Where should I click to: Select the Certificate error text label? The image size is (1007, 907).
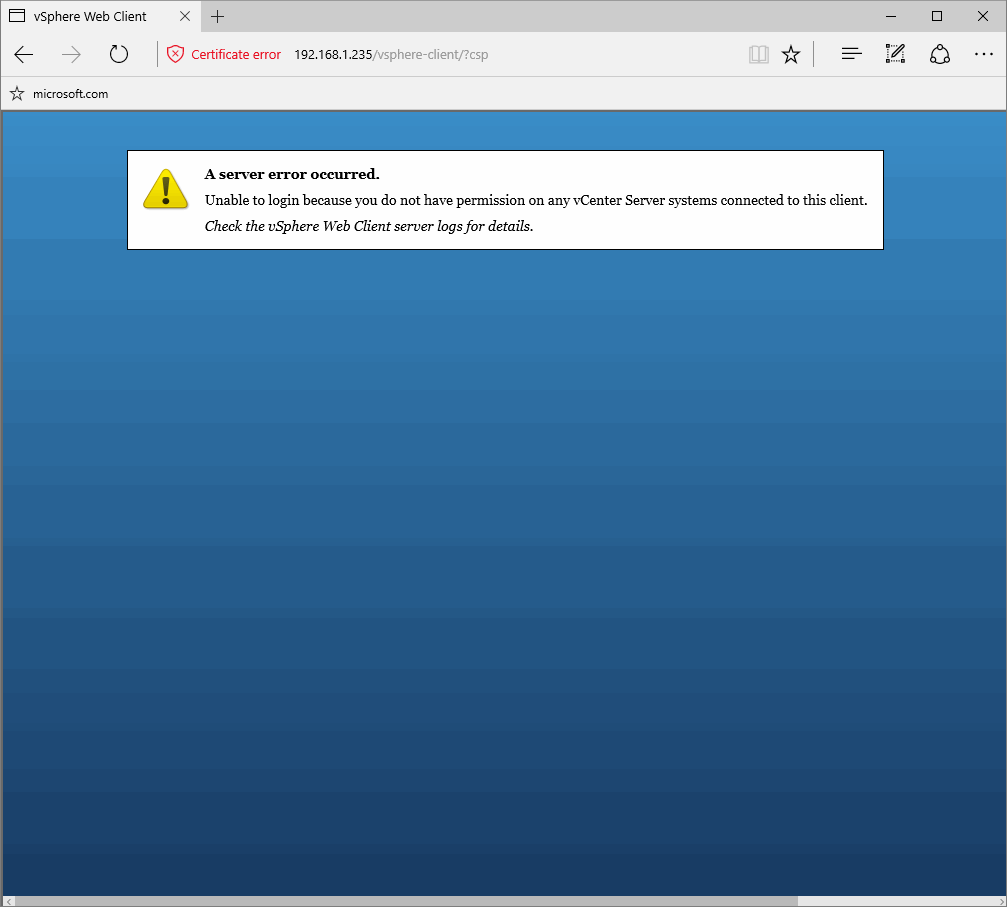click(236, 54)
